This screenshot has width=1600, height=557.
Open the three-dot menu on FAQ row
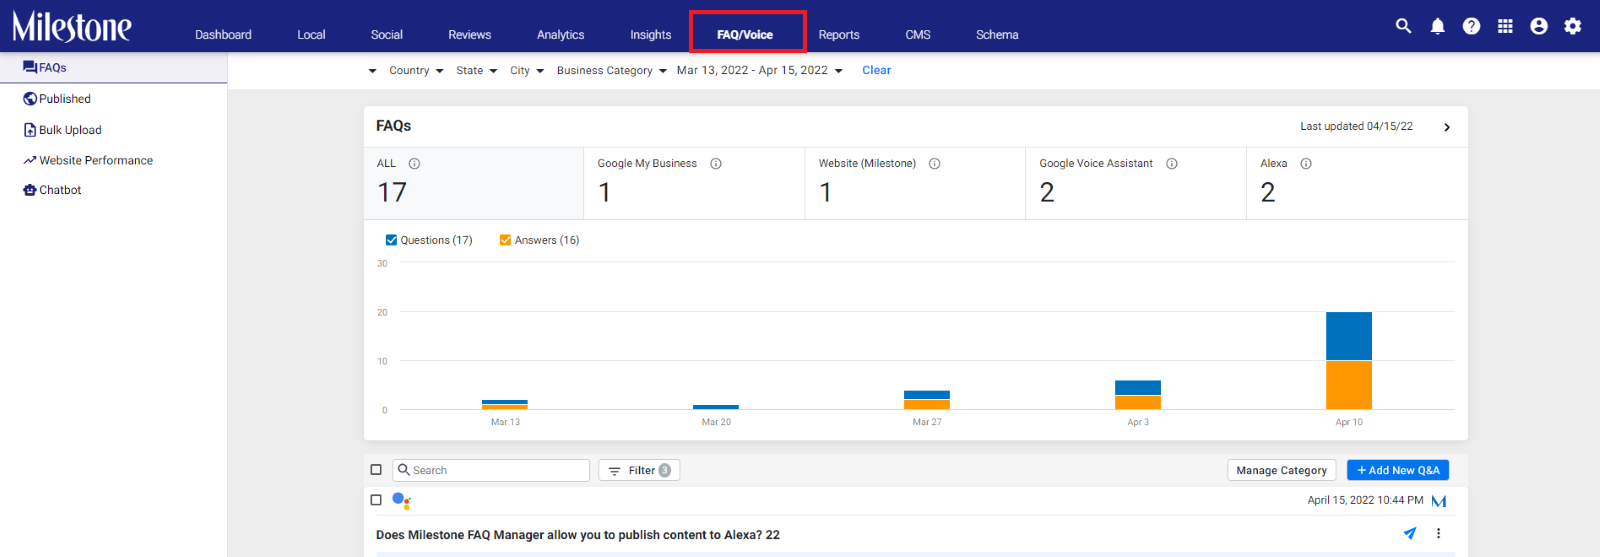point(1438,534)
